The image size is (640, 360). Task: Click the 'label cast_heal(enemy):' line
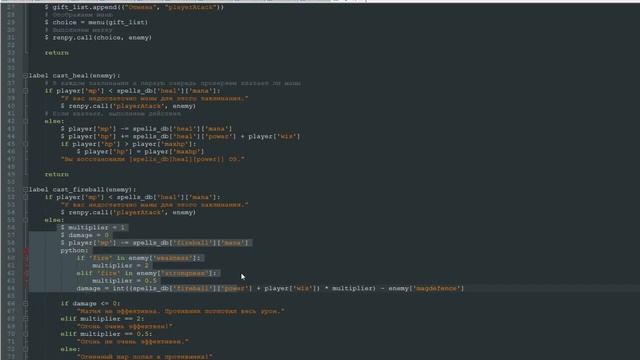[x=75, y=76]
